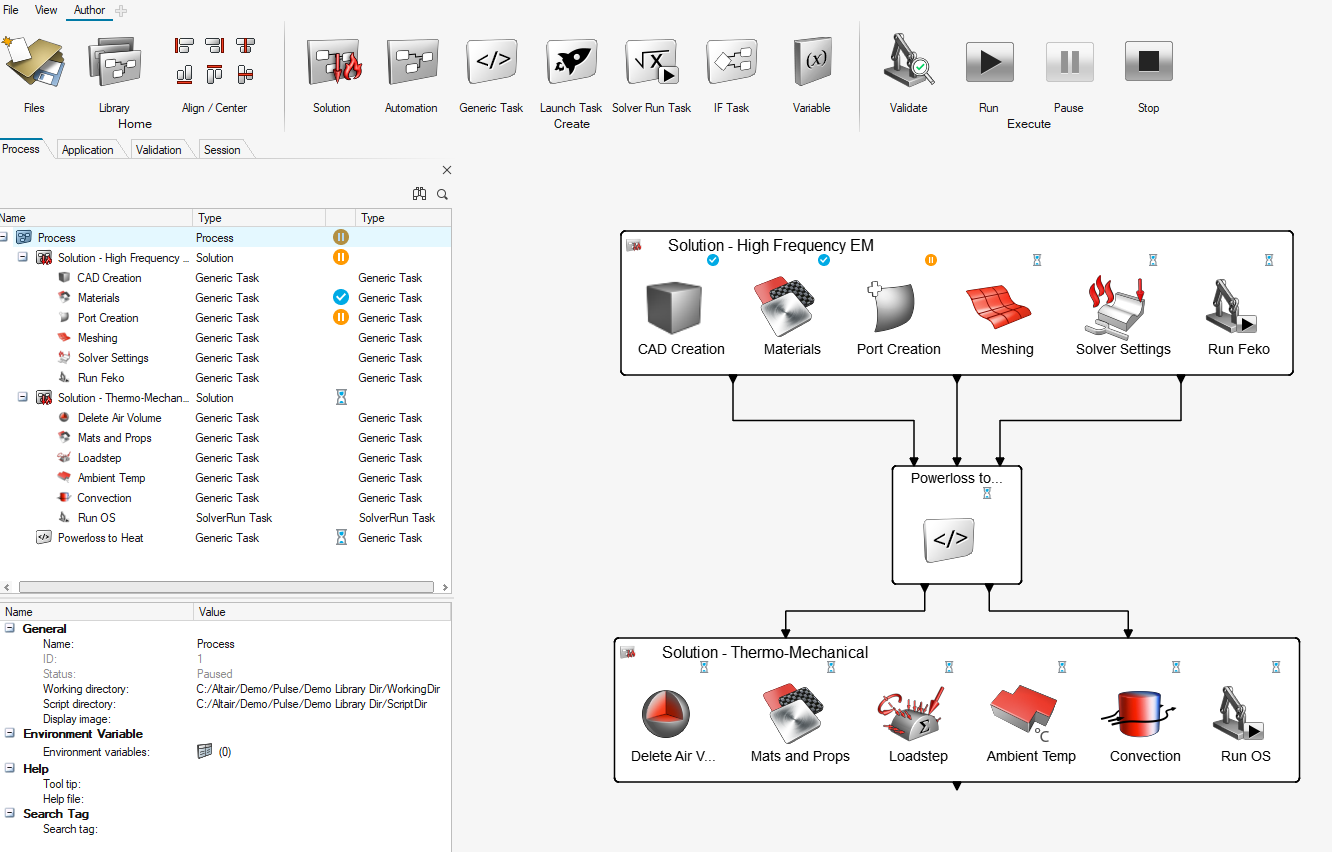1332x852 pixels.
Task: Select Meshing task in the canvas
Action: [1006, 312]
